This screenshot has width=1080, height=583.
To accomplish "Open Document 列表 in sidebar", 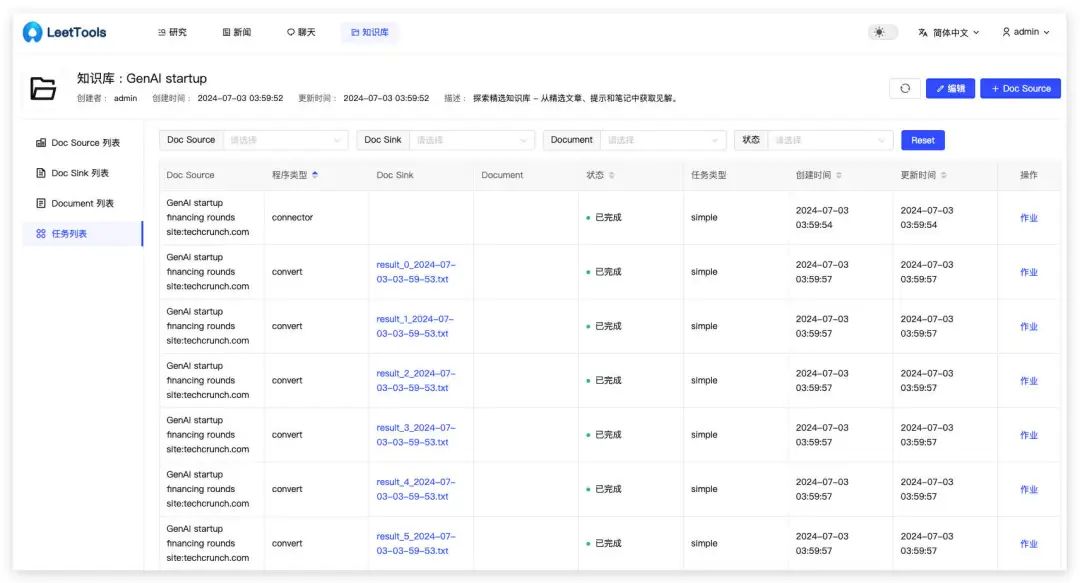I will [x=82, y=203].
